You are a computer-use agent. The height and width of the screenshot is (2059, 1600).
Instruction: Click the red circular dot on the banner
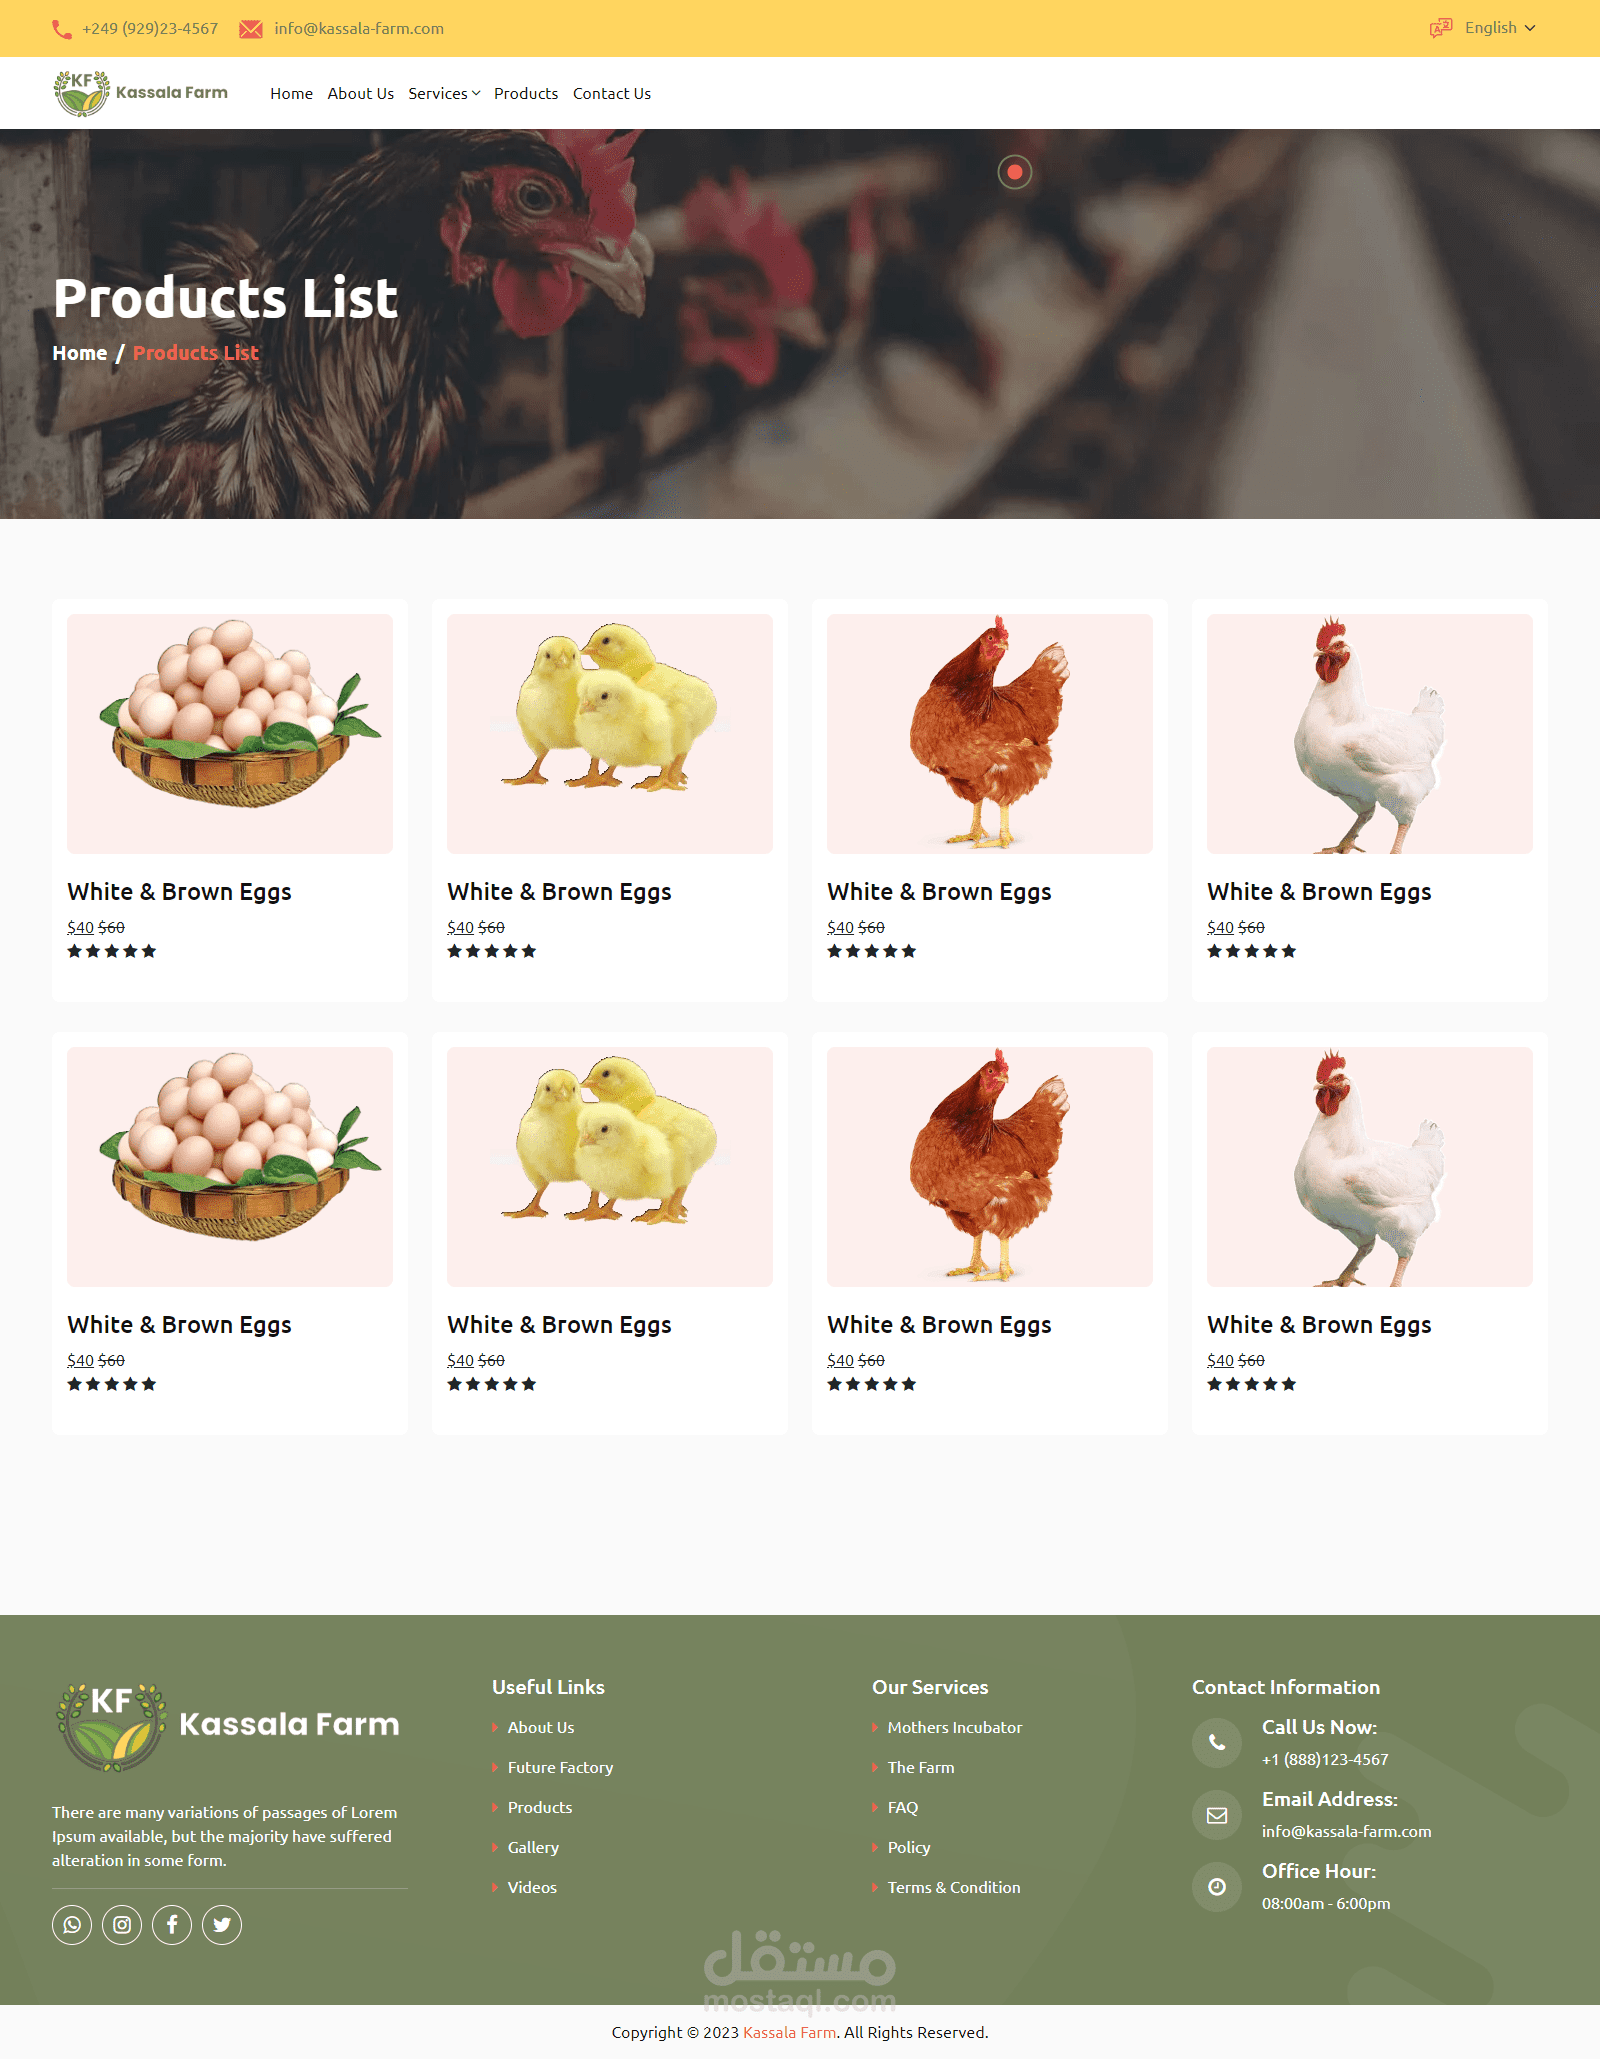point(1015,172)
